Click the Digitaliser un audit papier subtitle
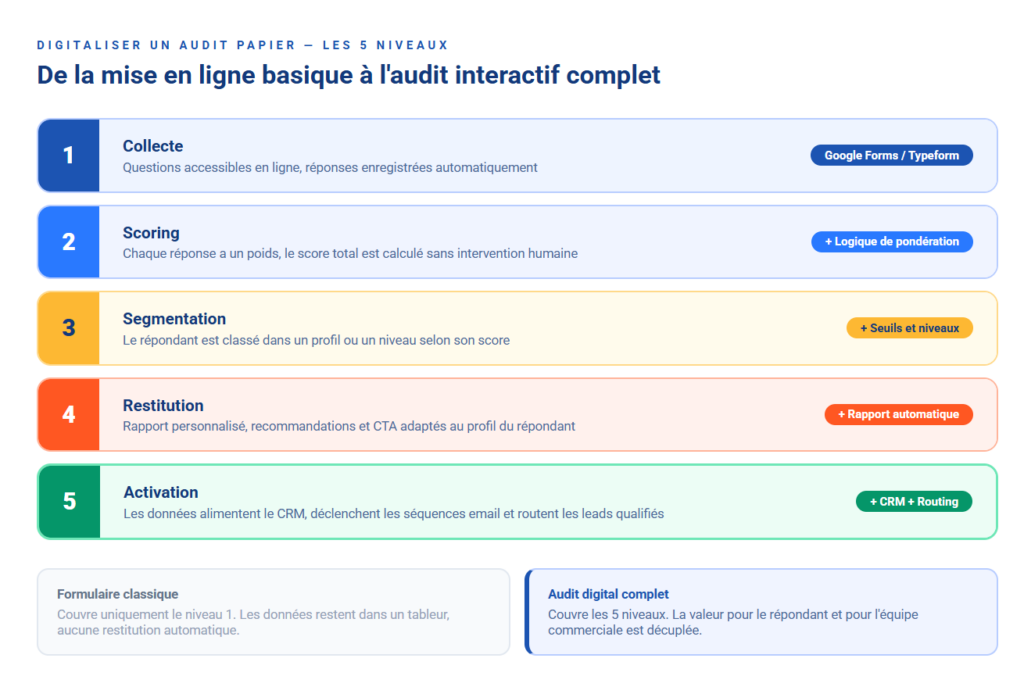 coord(242,45)
